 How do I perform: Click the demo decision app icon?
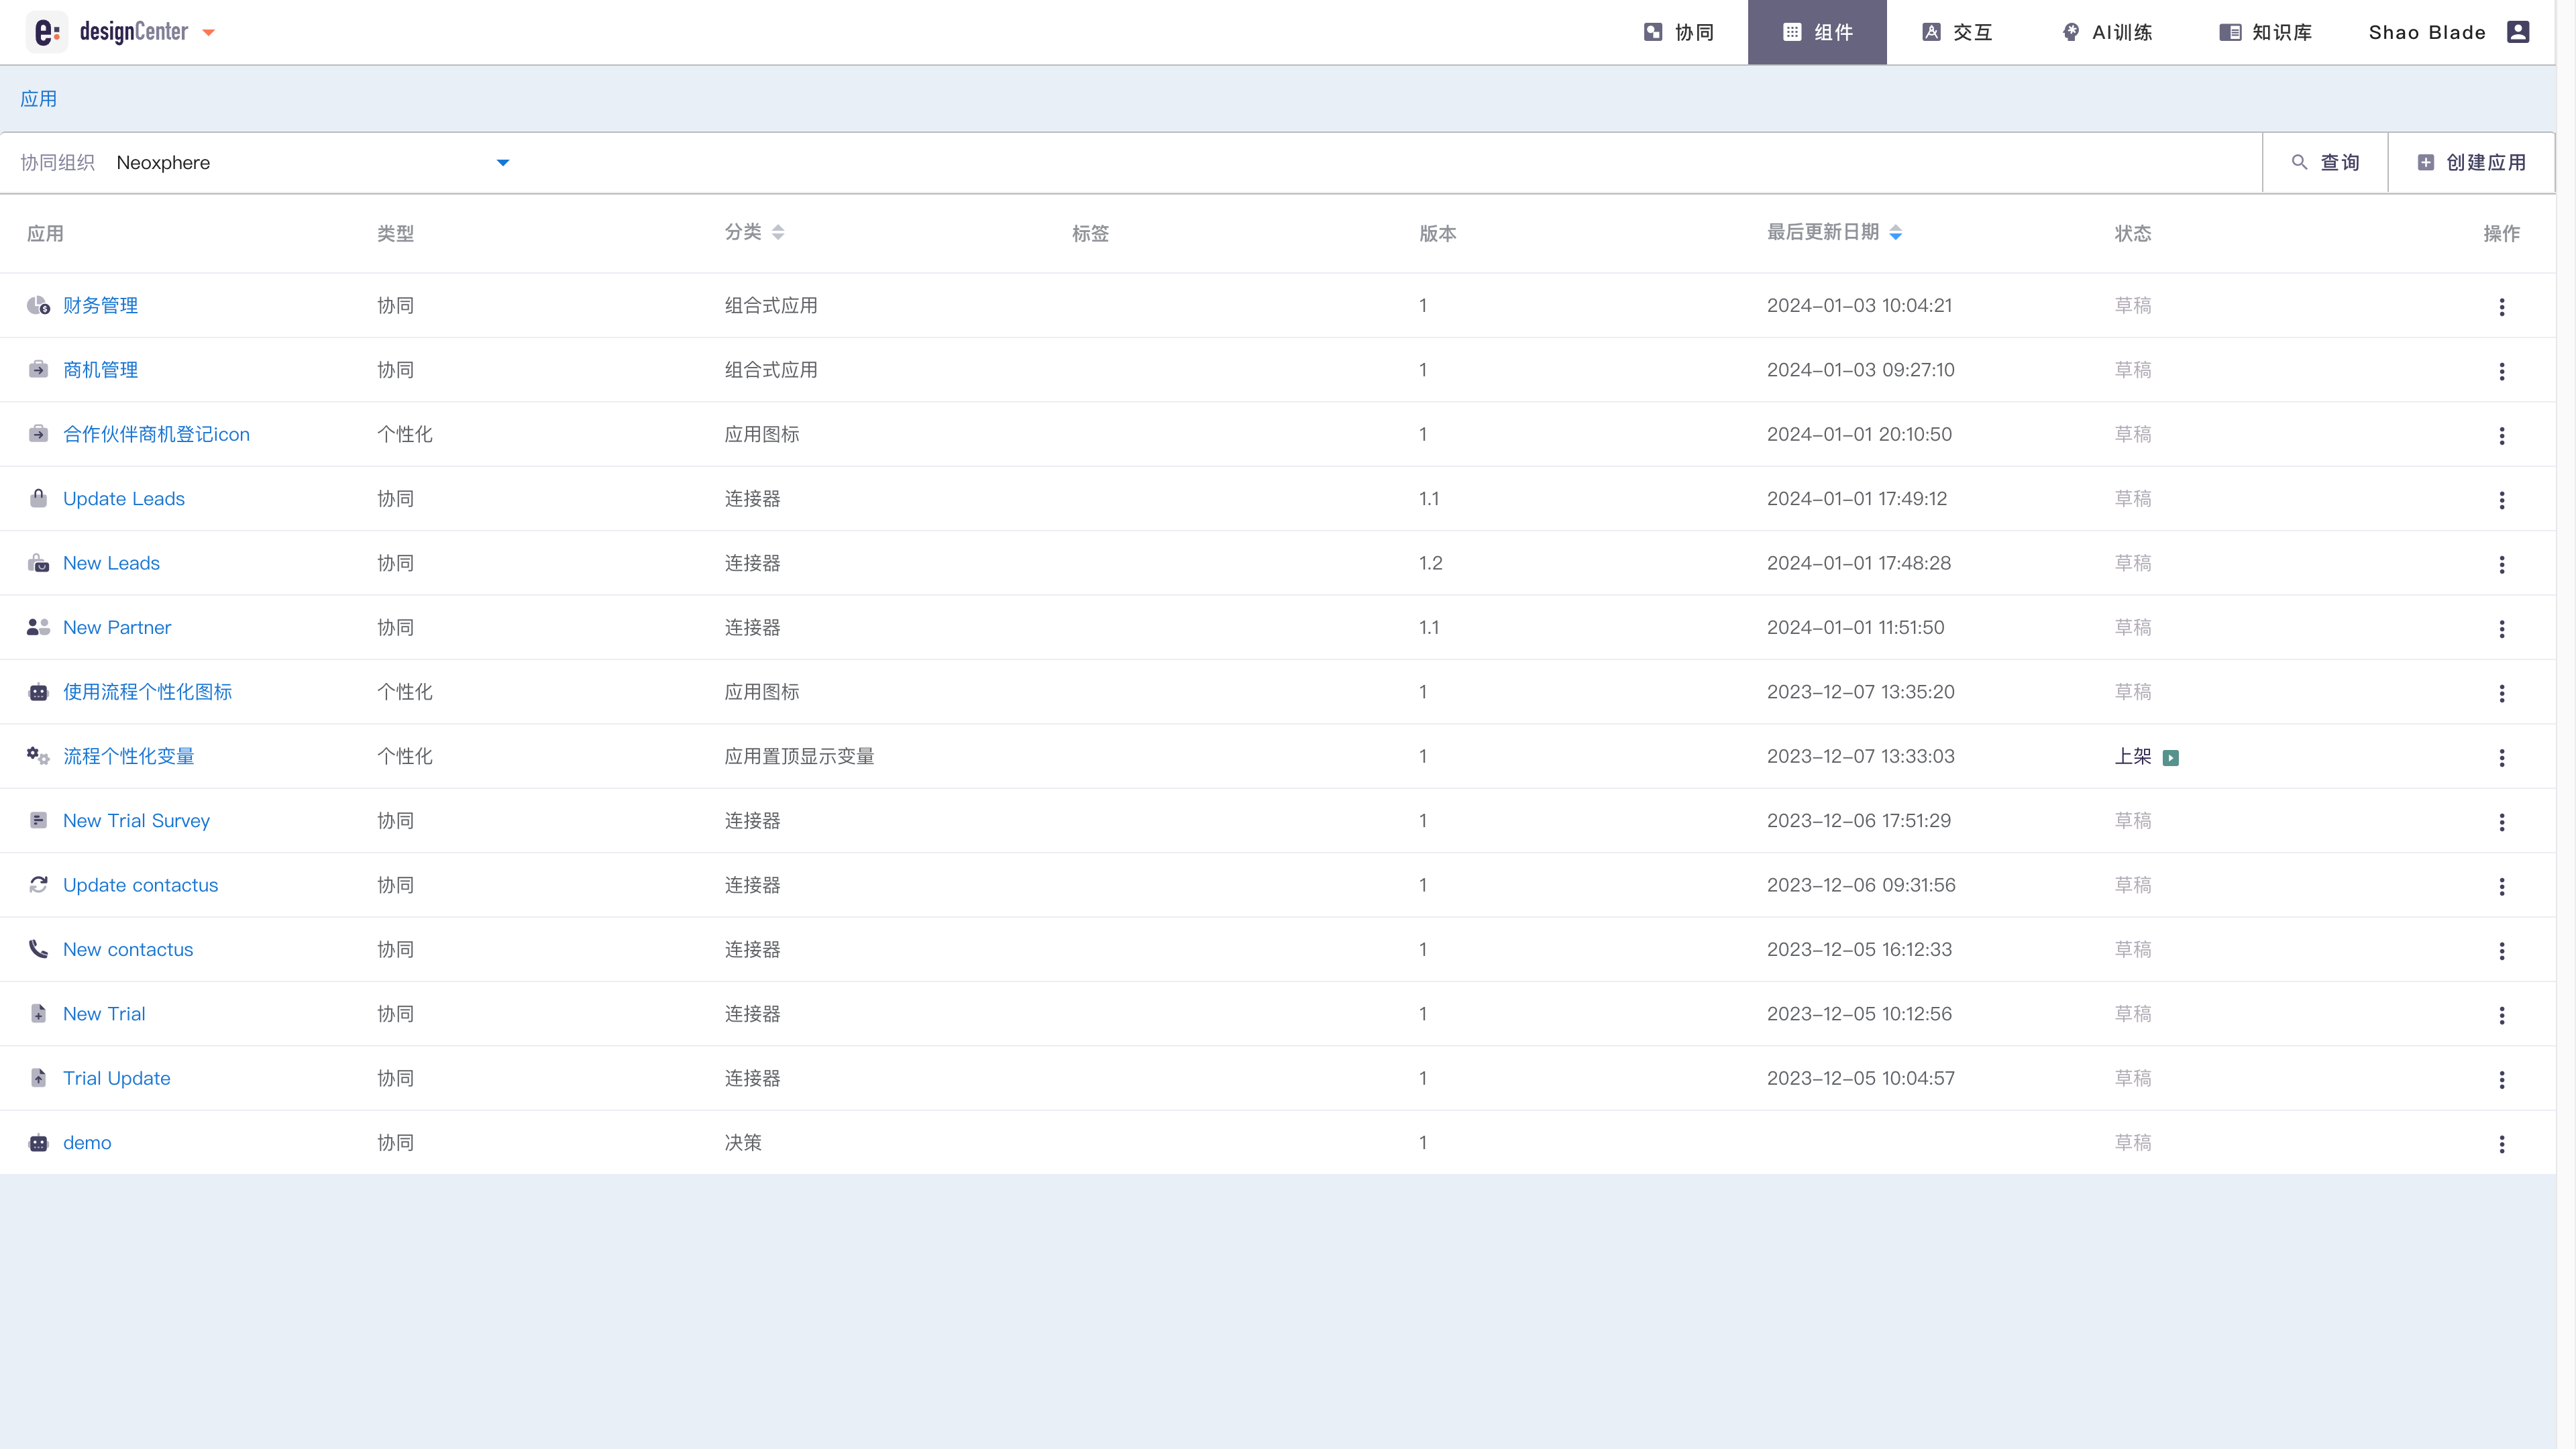pos(39,1141)
